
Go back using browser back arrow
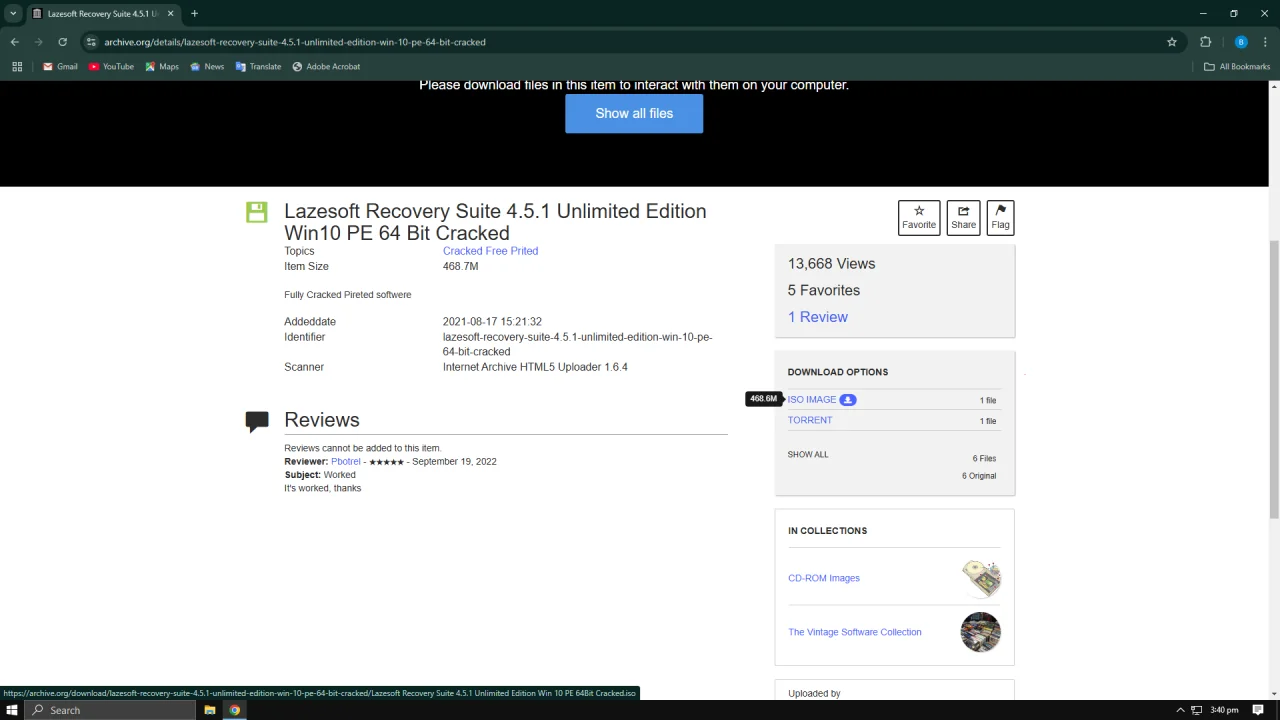click(14, 42)
